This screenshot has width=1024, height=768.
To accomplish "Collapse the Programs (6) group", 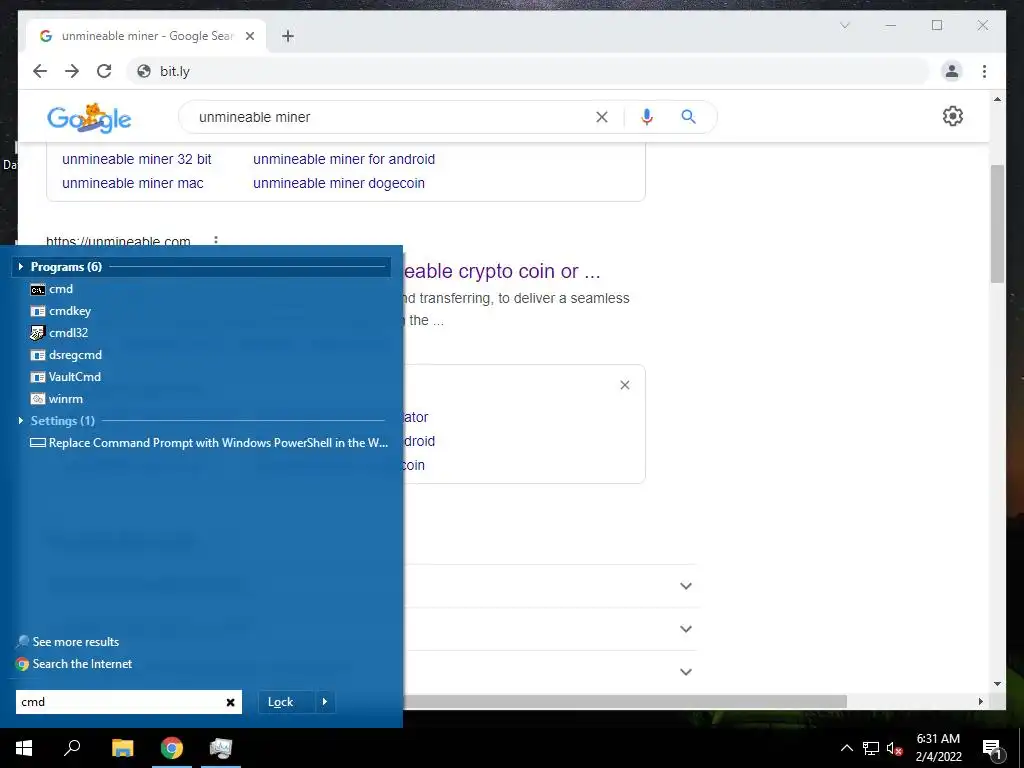I will point(21,266).
